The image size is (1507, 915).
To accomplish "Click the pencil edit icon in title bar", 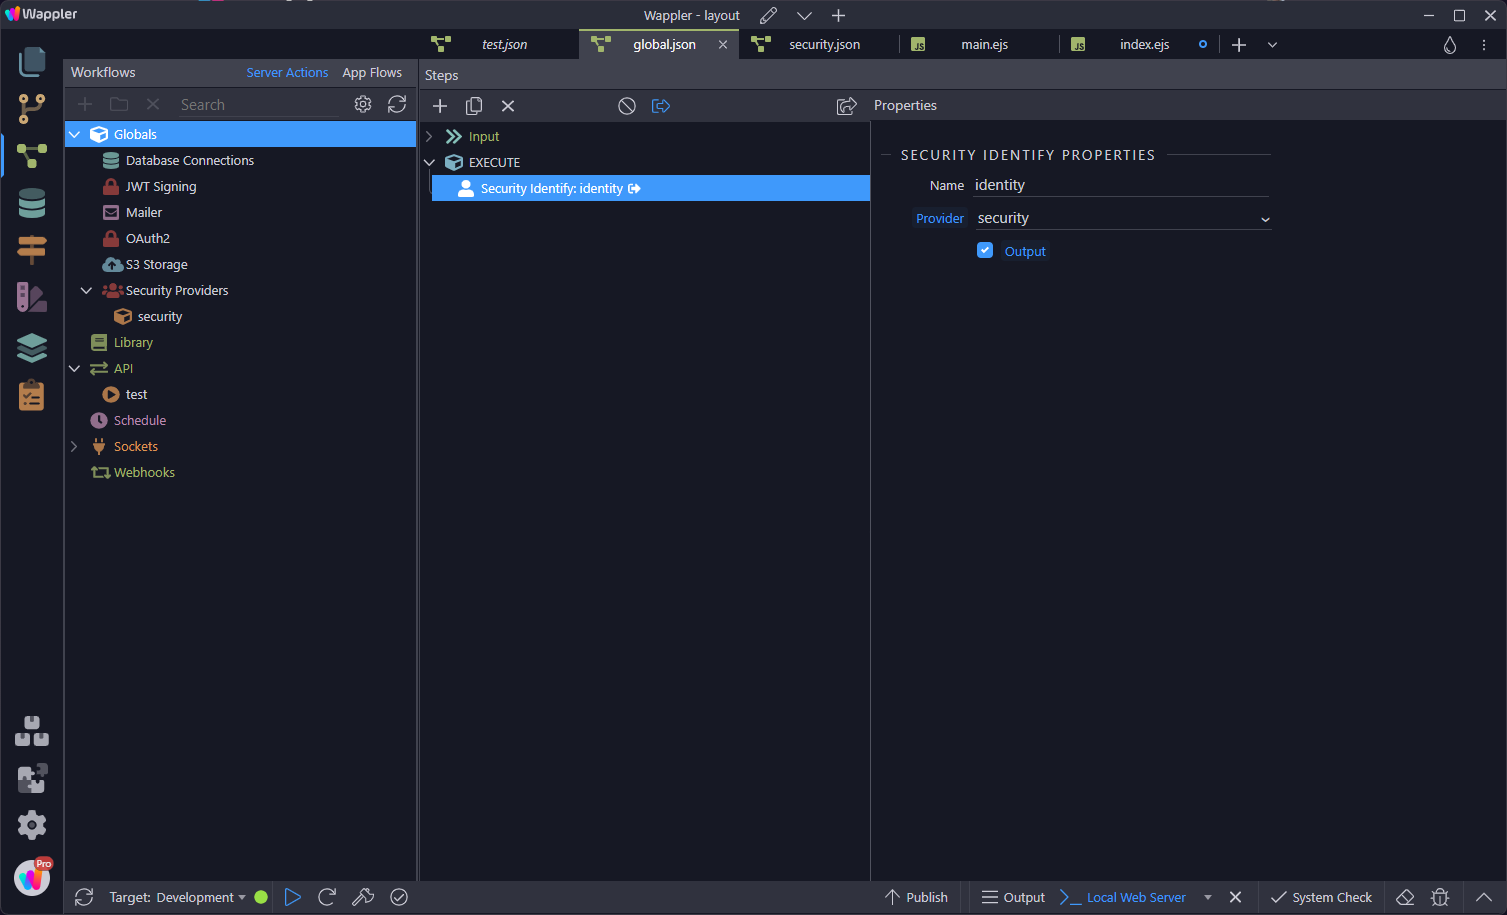I will tap(768, 15).
